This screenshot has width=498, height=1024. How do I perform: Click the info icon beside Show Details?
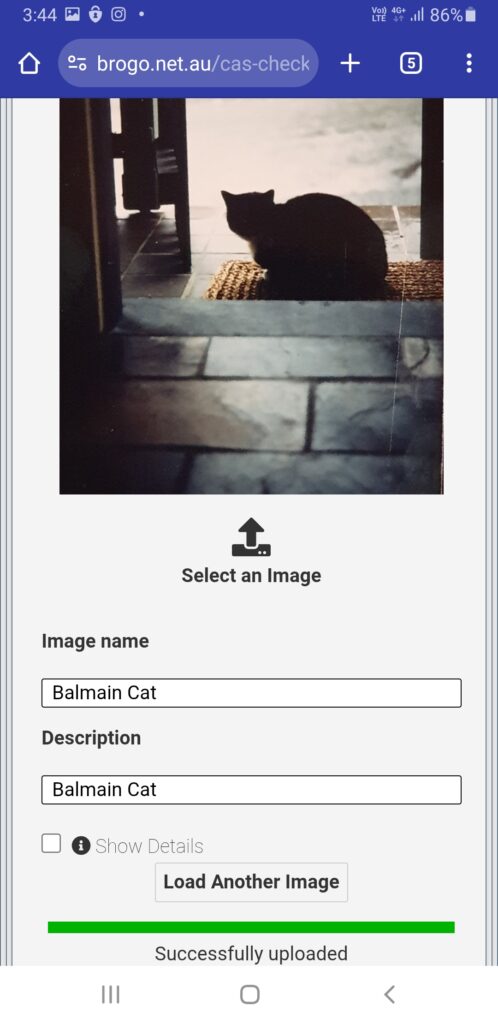81,846
